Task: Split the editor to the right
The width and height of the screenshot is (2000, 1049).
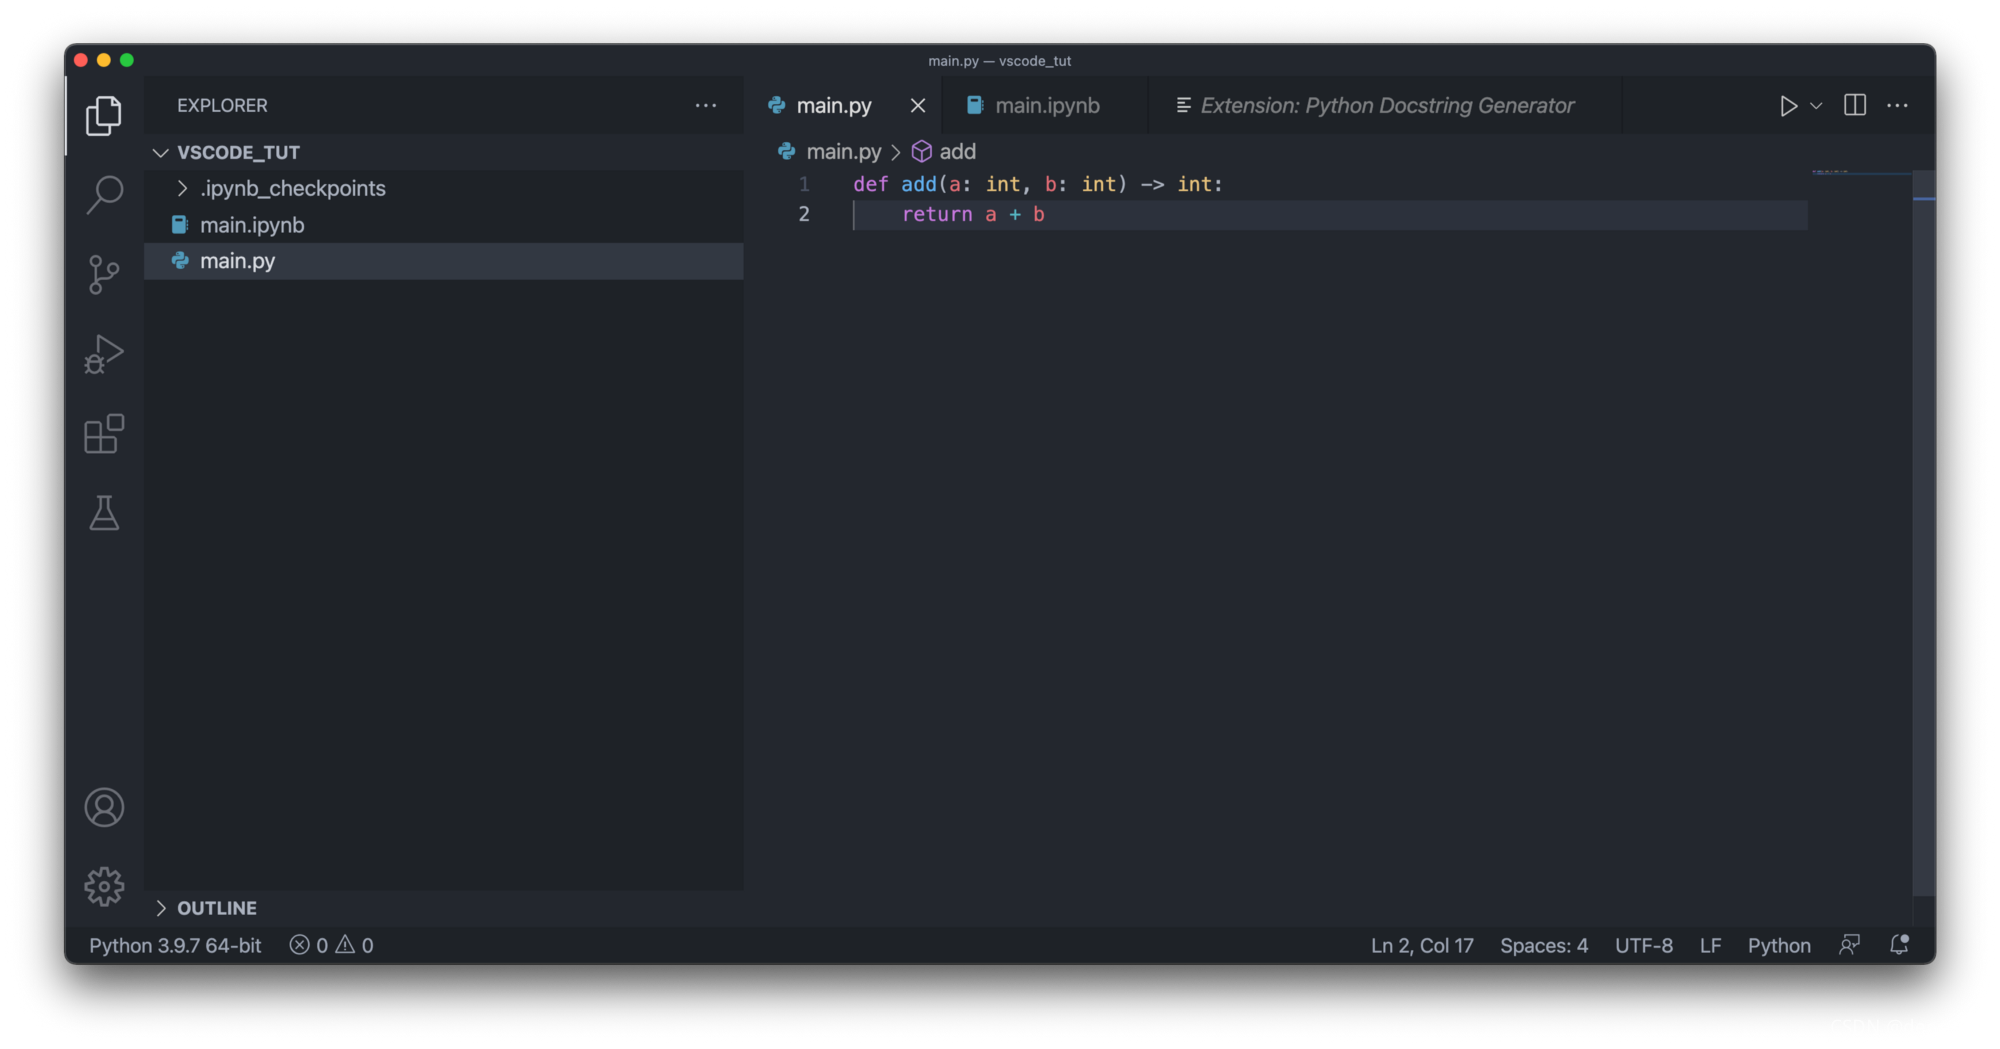Action: point(1855,105)
